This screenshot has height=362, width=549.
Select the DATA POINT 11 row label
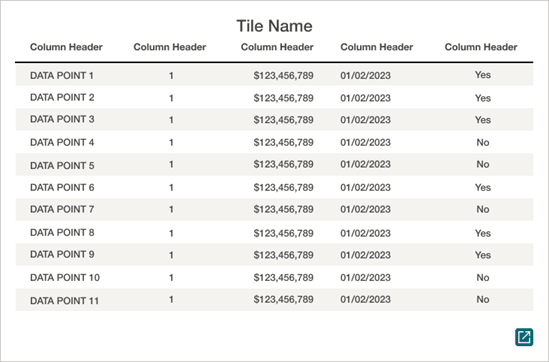[x=64, y=300]
